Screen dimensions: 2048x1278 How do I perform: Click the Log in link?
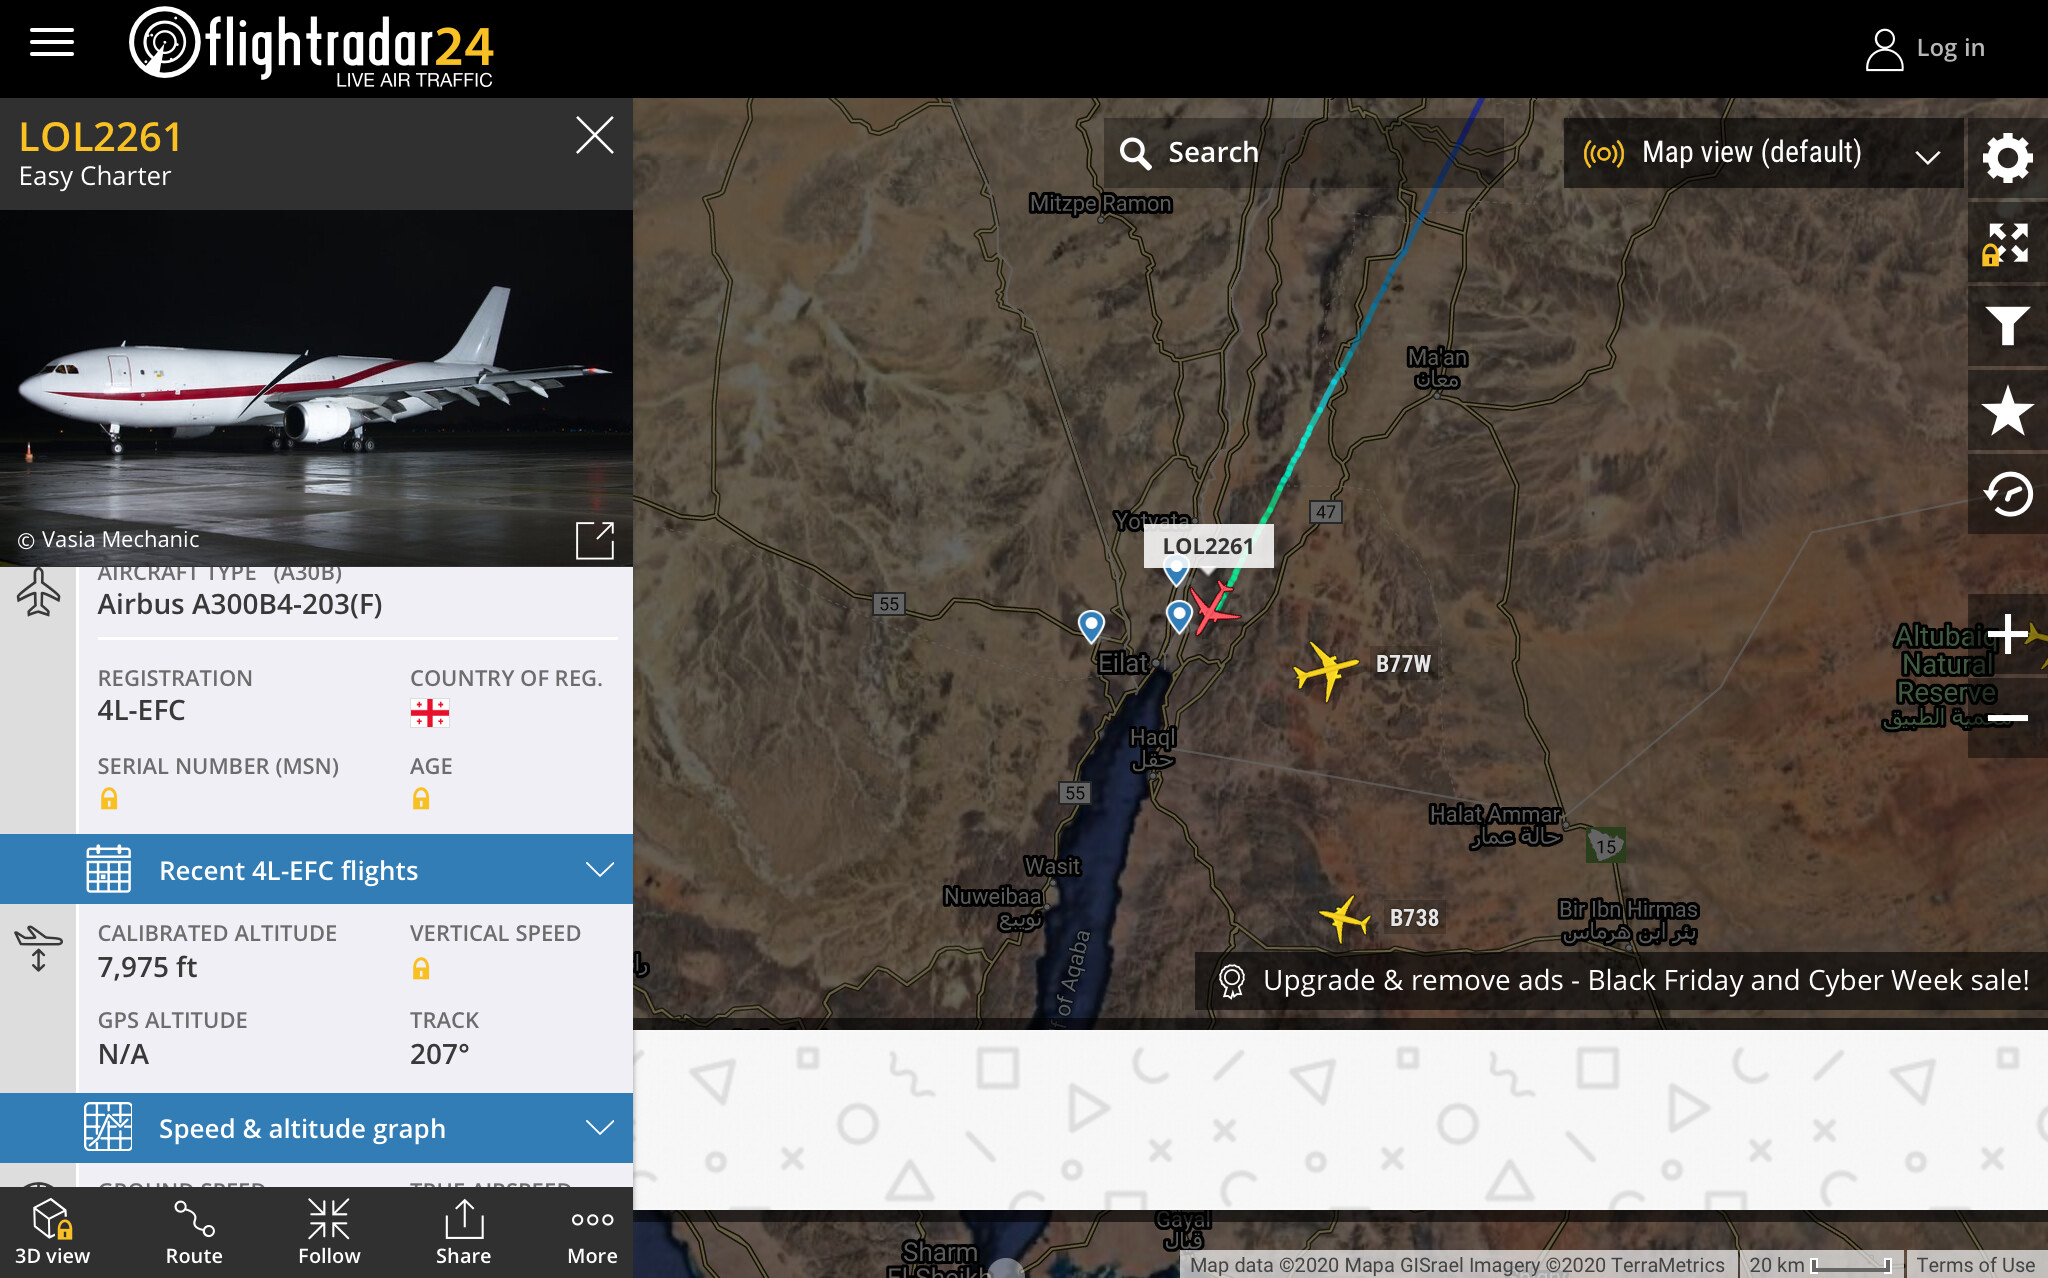click(1925, 48)
